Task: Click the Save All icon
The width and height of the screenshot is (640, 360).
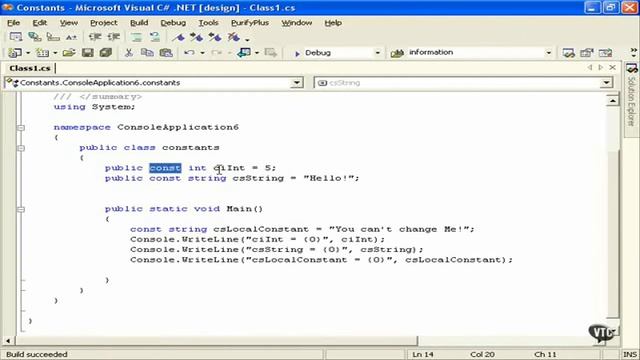Action: [106, 53]
